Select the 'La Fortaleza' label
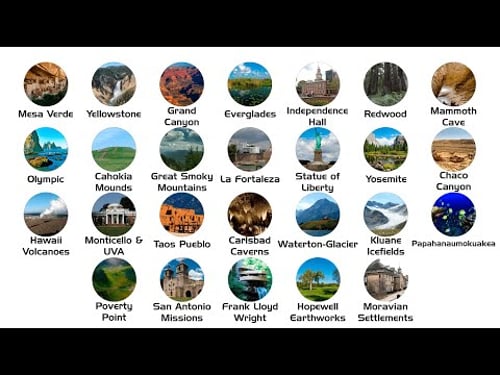The height and width of the screenshot is (375, 500). click(x=250, y=179)
